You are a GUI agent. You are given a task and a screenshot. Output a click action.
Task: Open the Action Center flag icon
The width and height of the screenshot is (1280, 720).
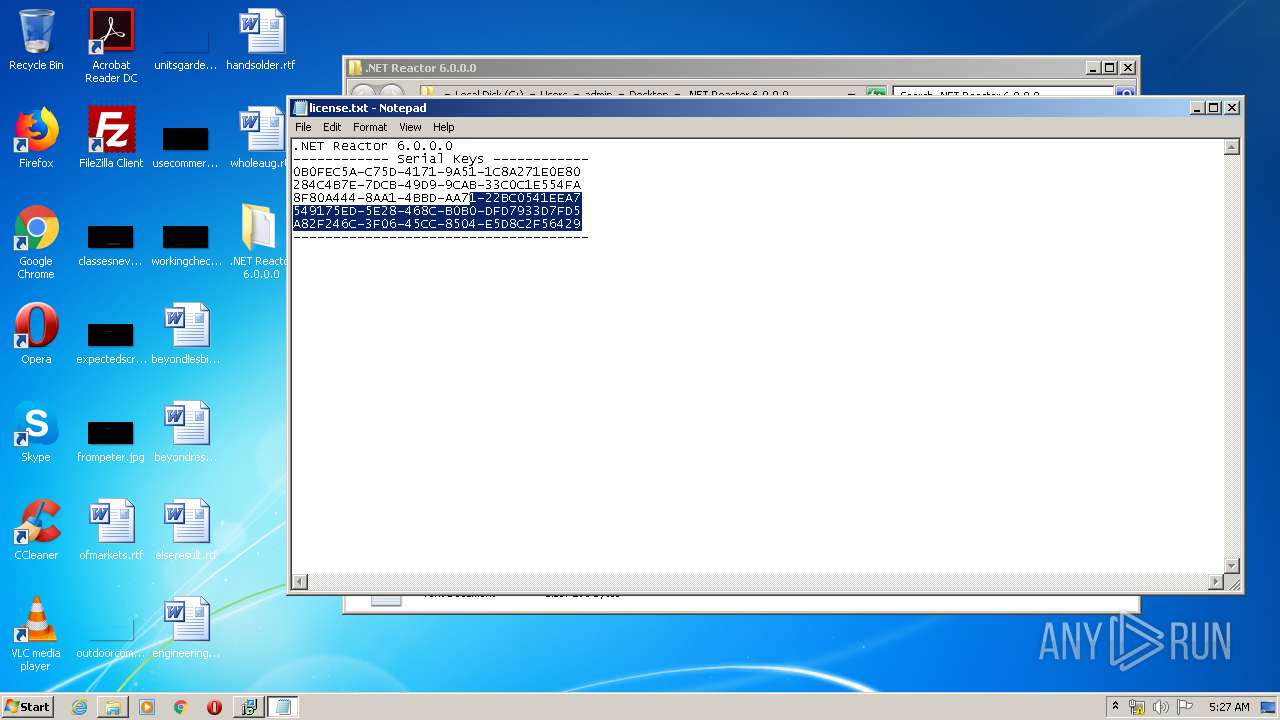[1185, 707]
